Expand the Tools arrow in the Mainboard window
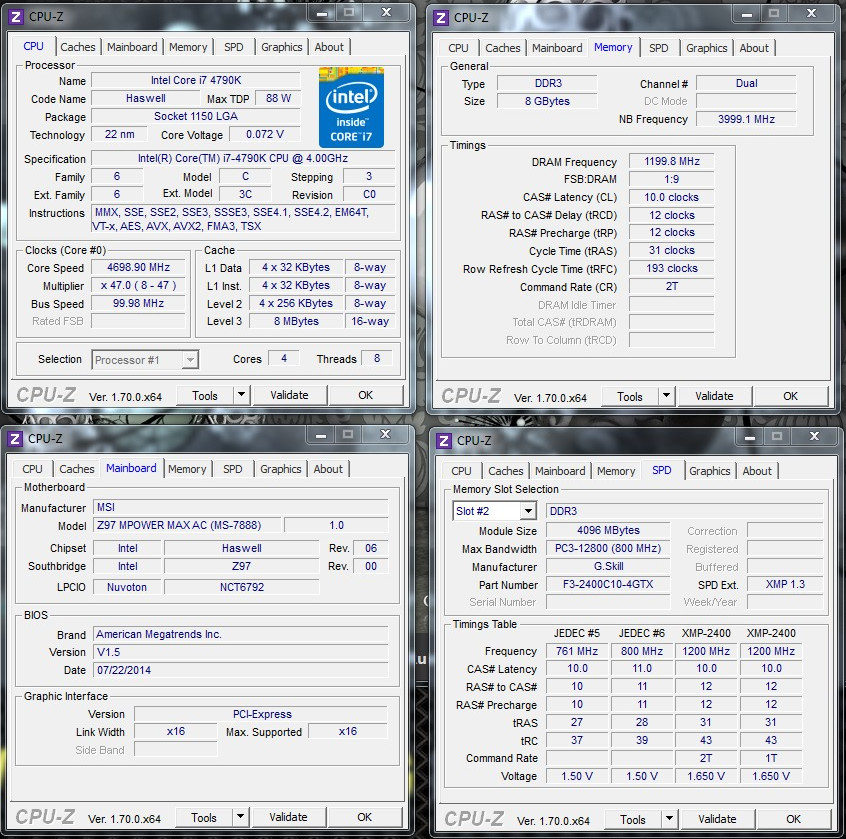Viewport: 846px width, 839px height. pos(240,817)
